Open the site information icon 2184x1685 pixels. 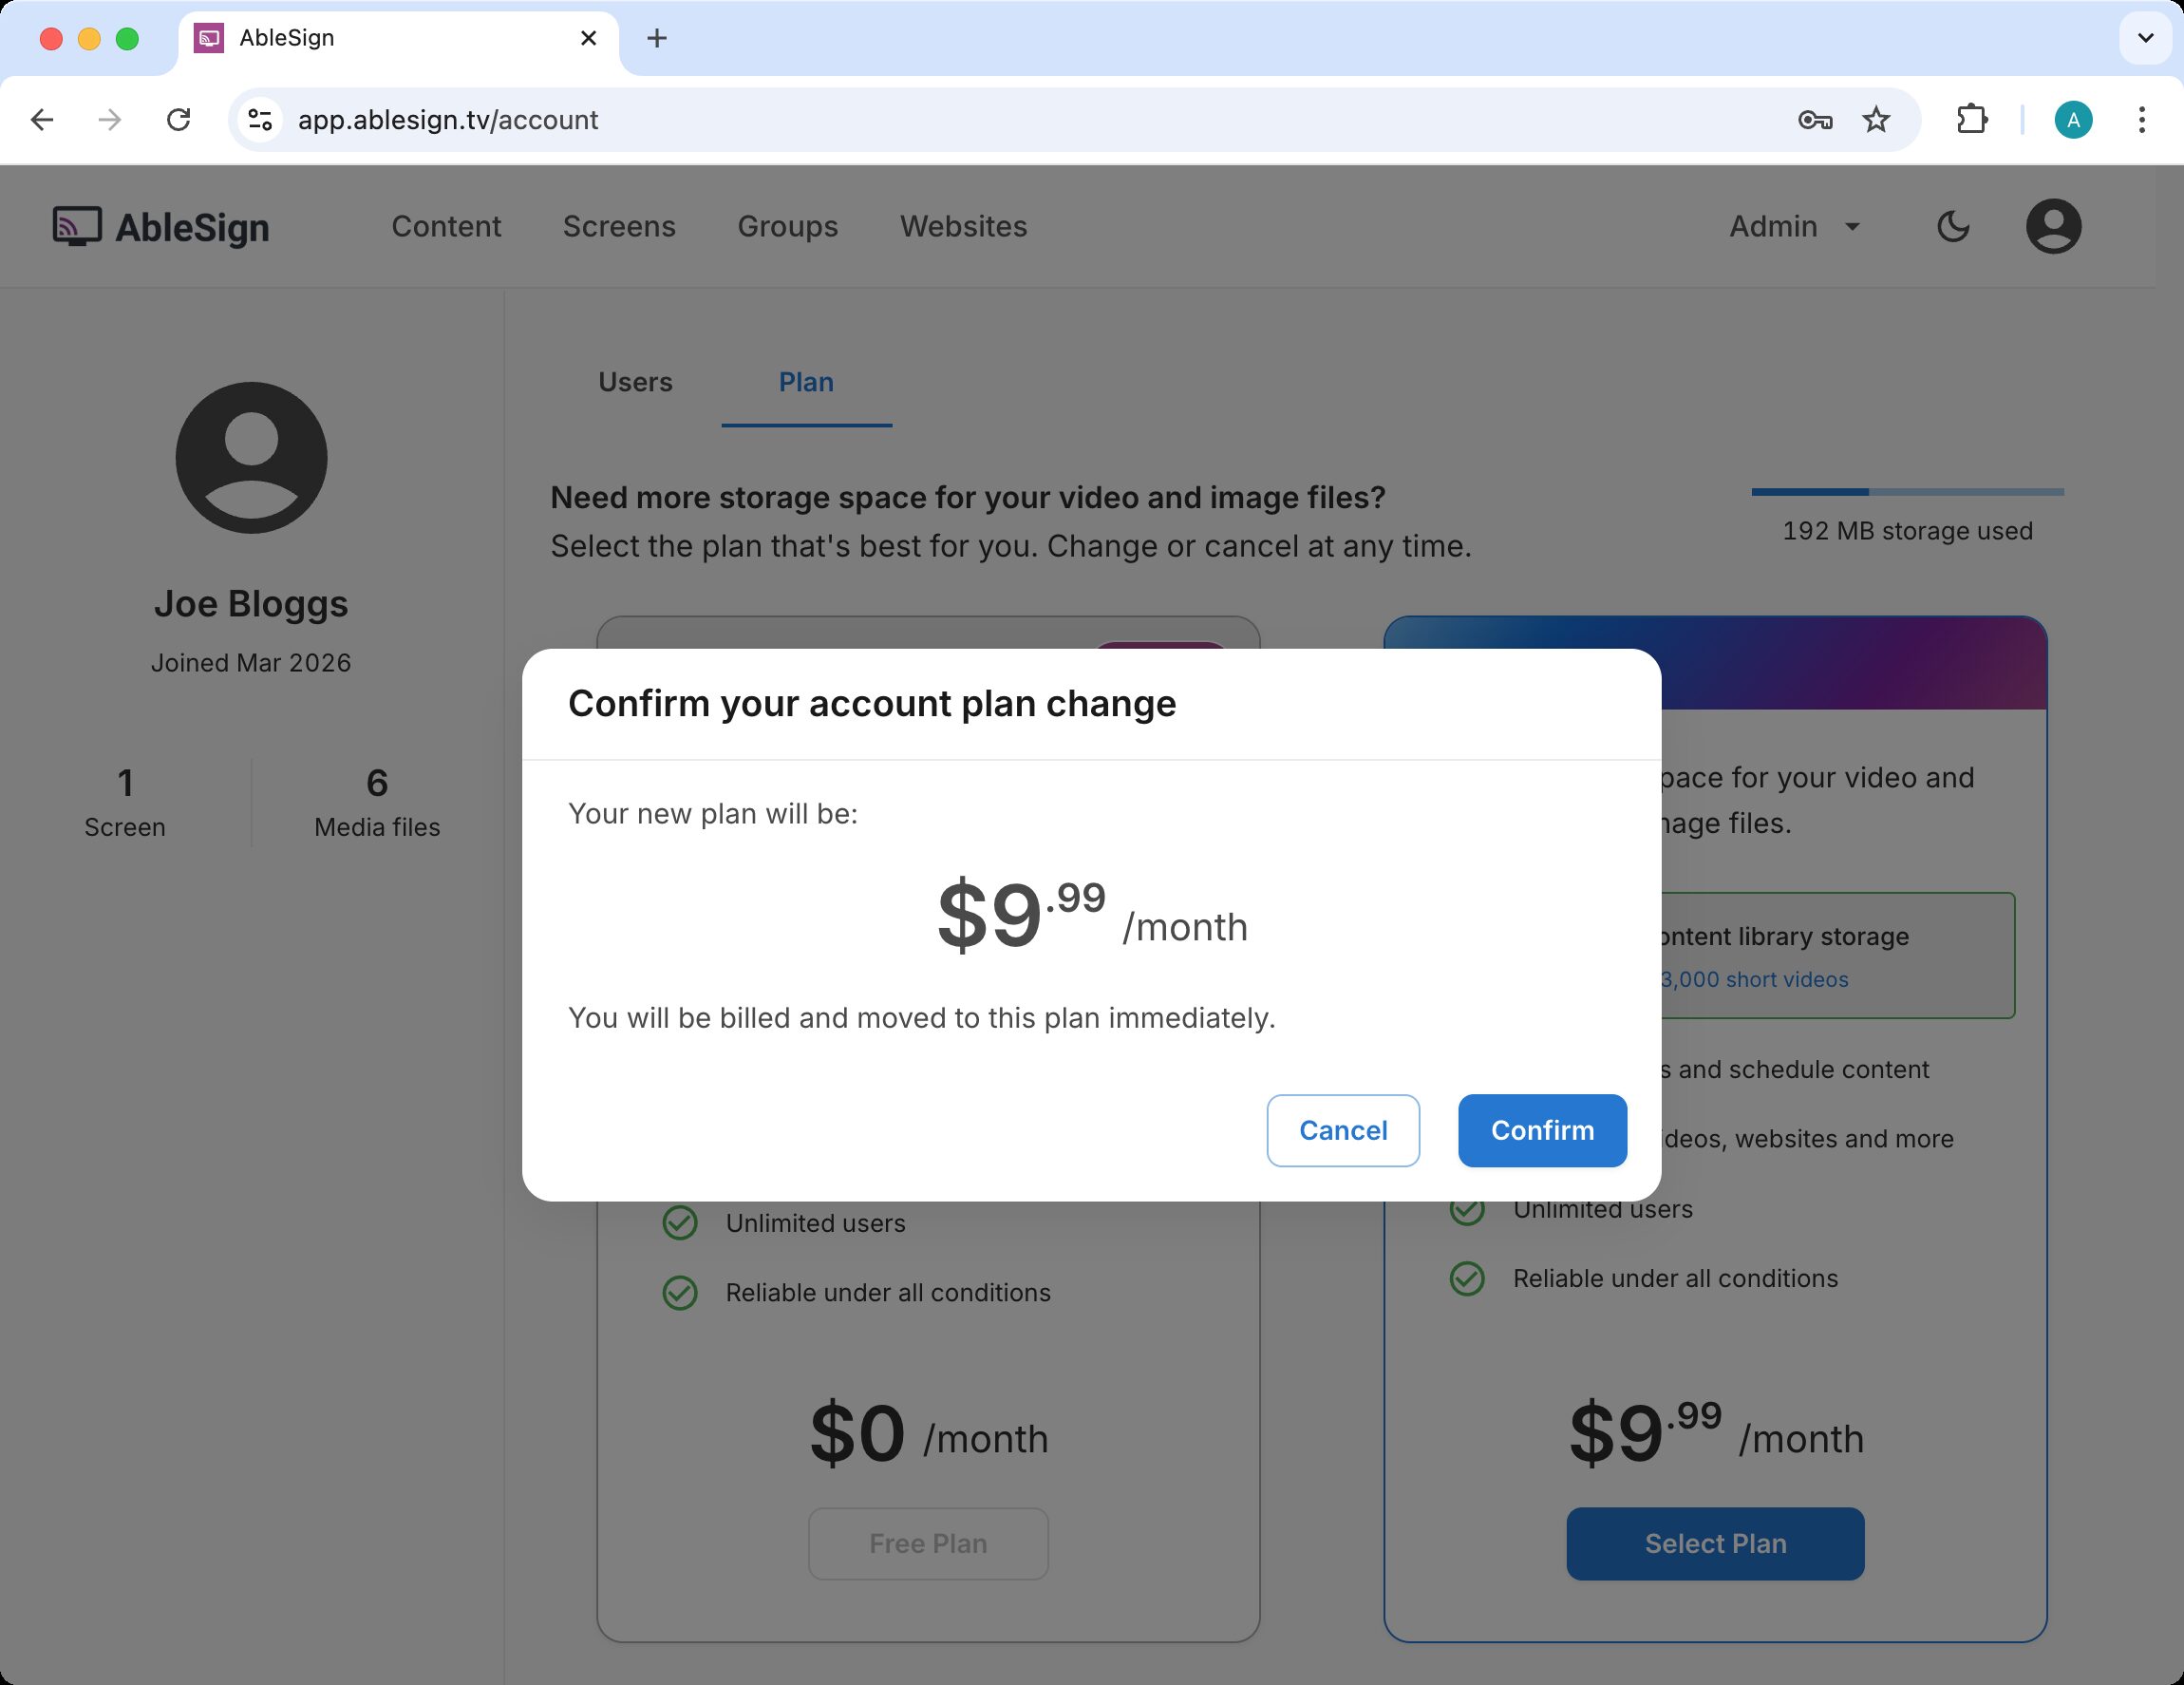click(x=260, y=120)
